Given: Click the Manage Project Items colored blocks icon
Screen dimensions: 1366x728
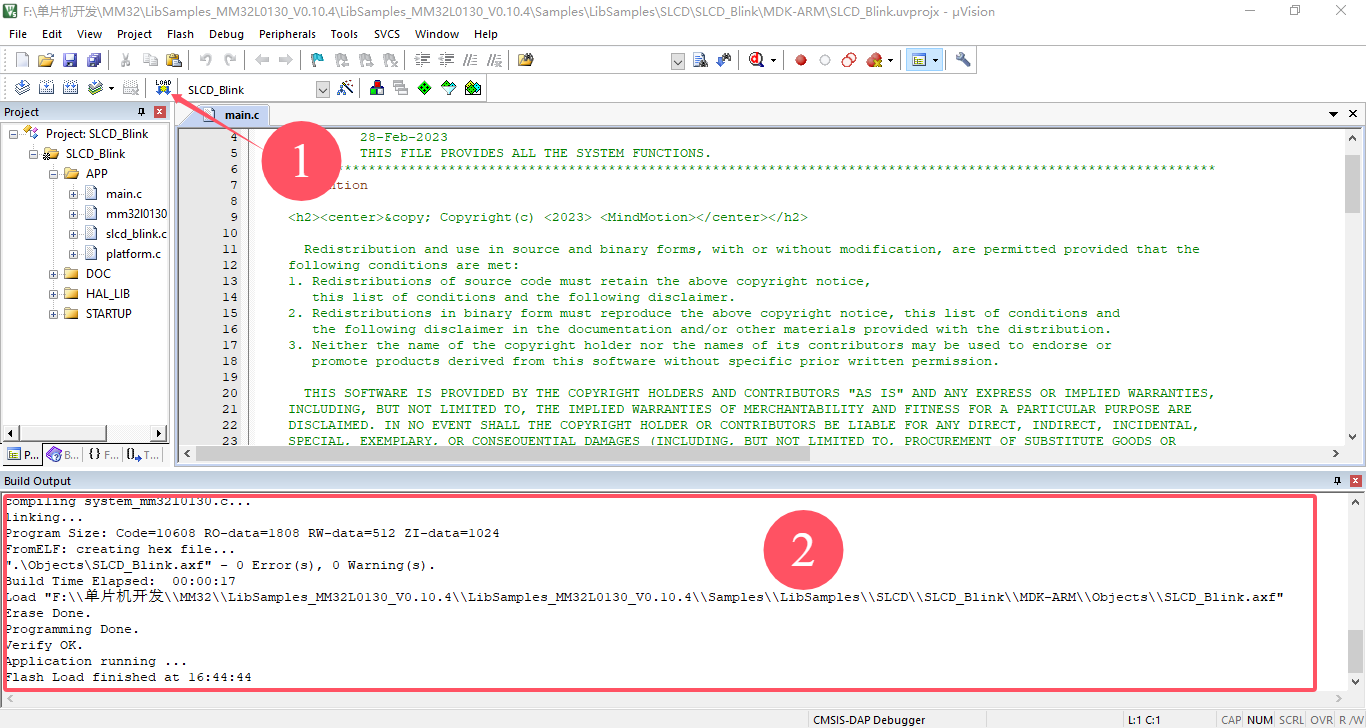Looking at the screenshot, I should click(x=377, y=88).
